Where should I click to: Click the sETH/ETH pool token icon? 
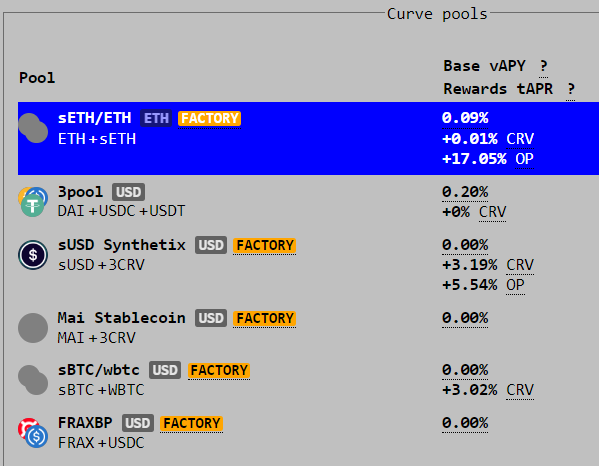point(33,128)
